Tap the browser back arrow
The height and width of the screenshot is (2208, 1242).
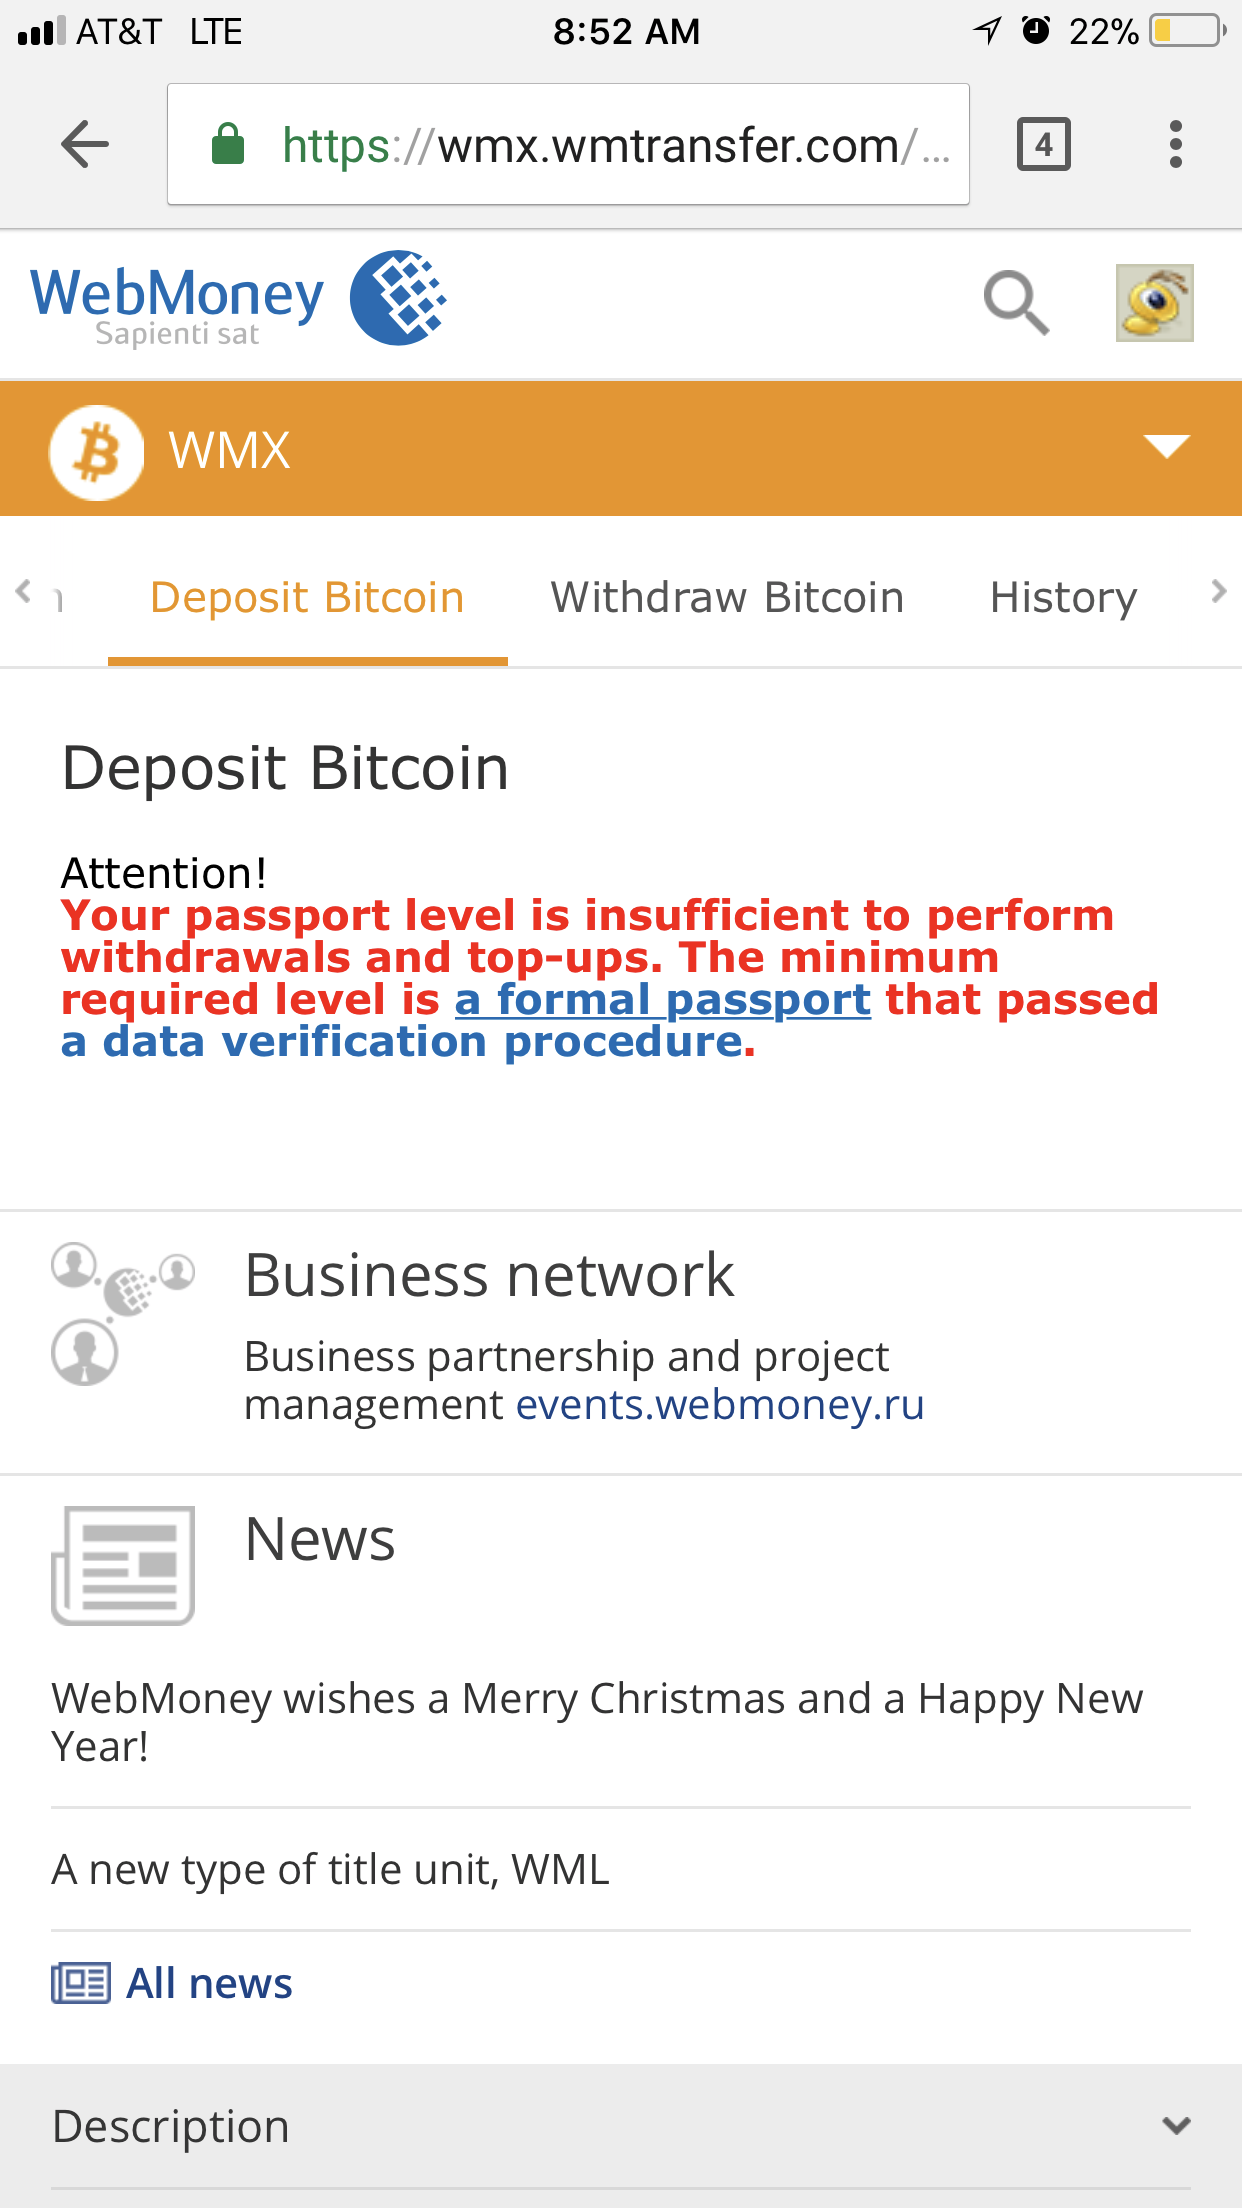tap(84, 145)
